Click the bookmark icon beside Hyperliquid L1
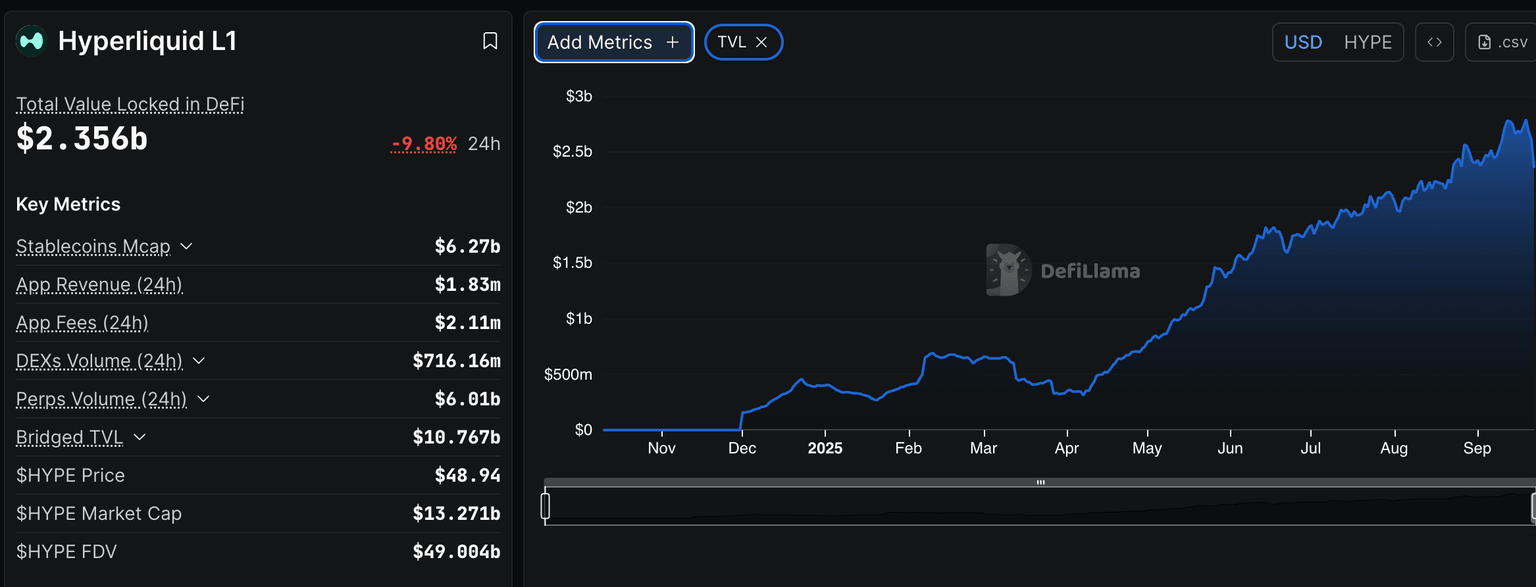Image resolution: width=1536 pixels, height=587 pixels. tap(490, 41)
